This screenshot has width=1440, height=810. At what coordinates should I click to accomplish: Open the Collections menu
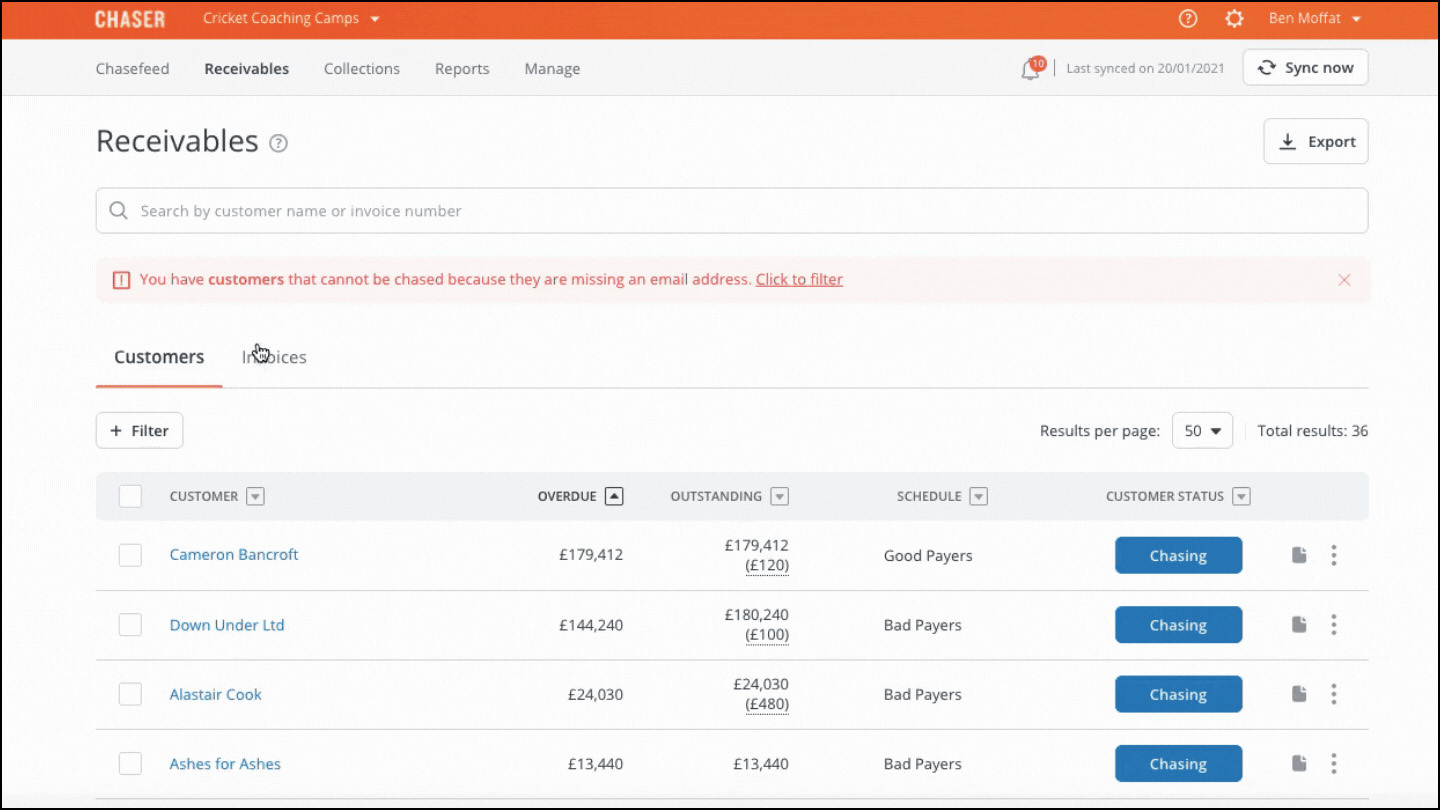[362, 69]
